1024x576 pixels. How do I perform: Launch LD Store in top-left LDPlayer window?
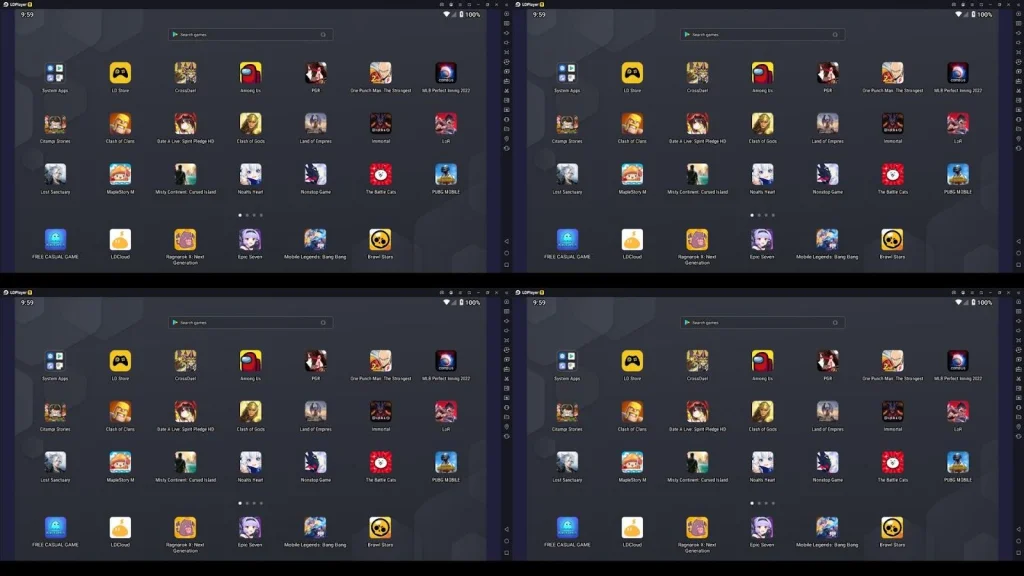pyautogui.click(x=120, y=73)
